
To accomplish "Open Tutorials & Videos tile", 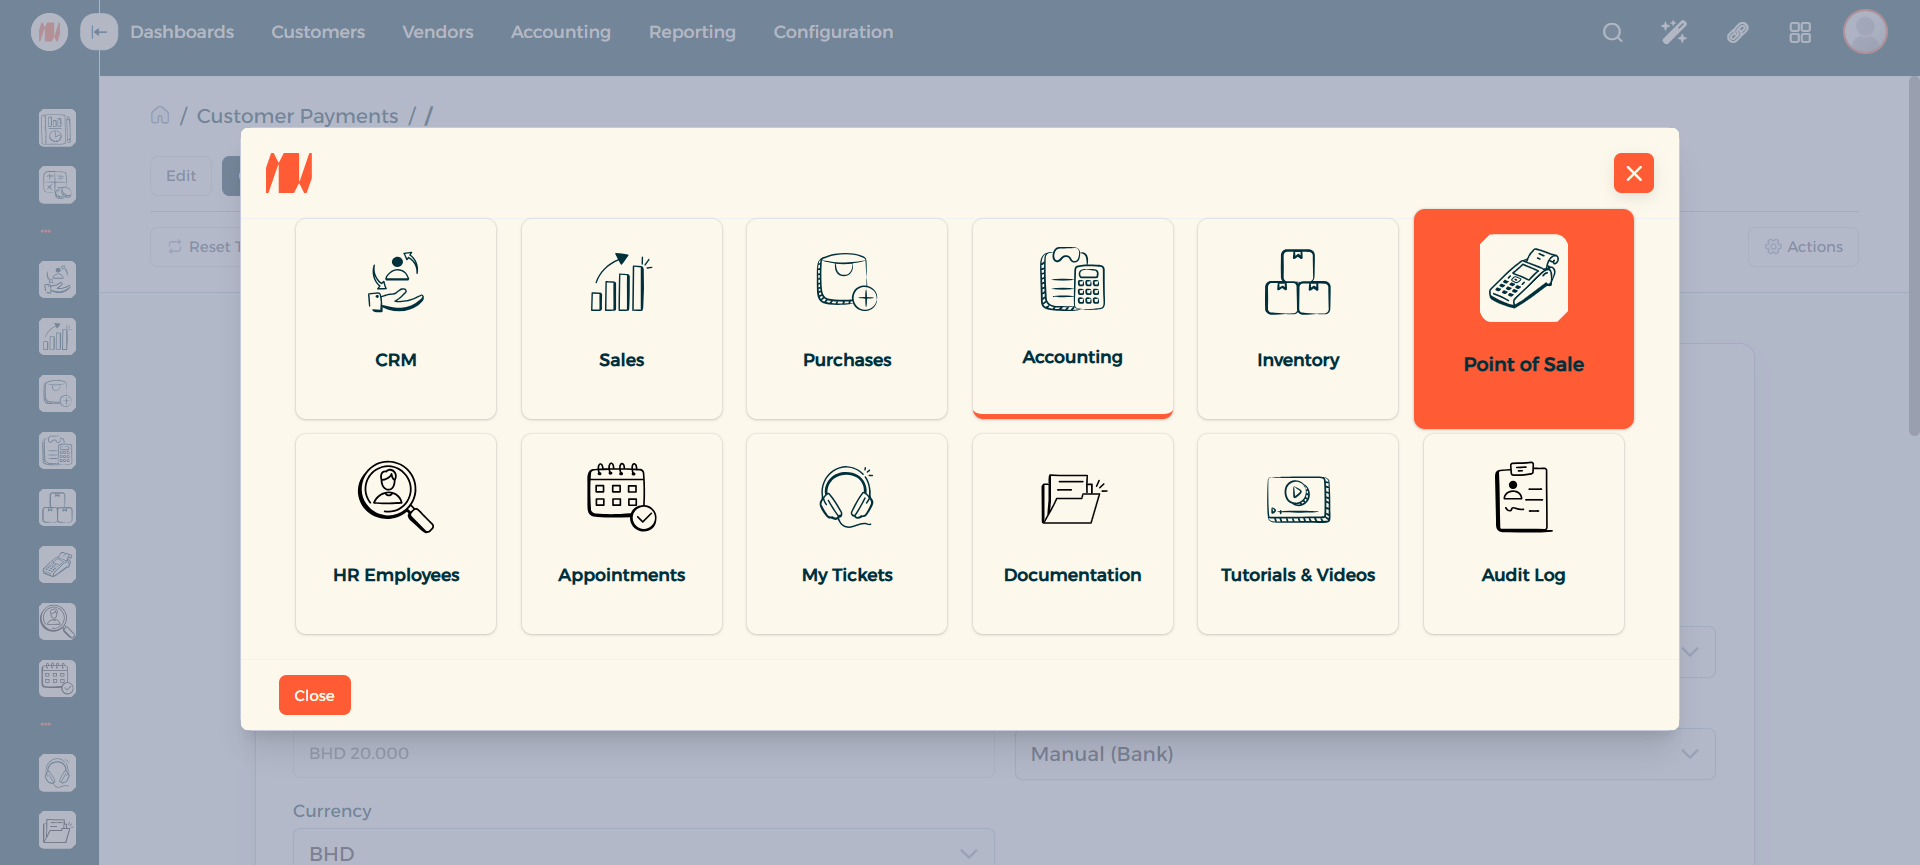I will (1297, 533).
